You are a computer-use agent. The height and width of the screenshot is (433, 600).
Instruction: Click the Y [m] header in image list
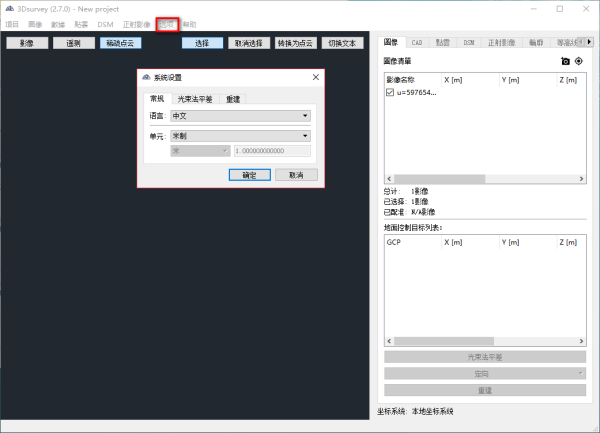(527, 80)
